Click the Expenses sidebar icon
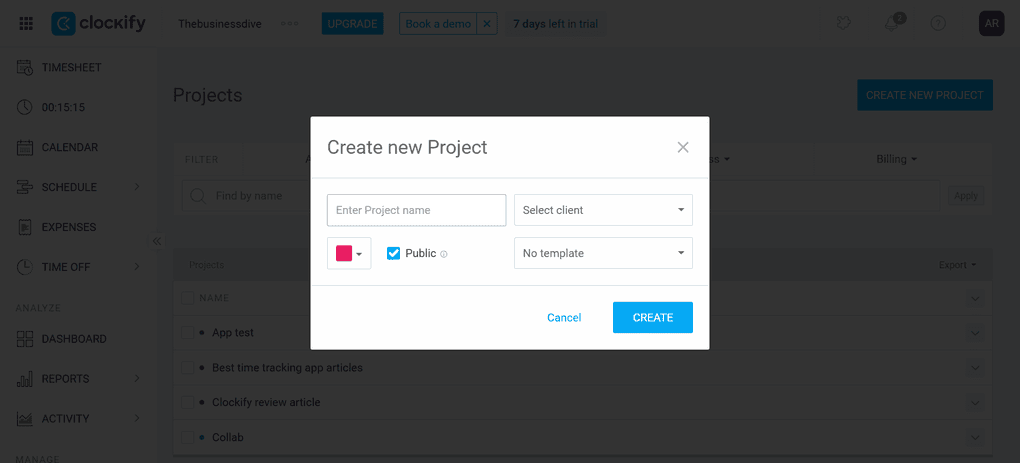This screenshot has height=463, width=1020. [25, 228]
